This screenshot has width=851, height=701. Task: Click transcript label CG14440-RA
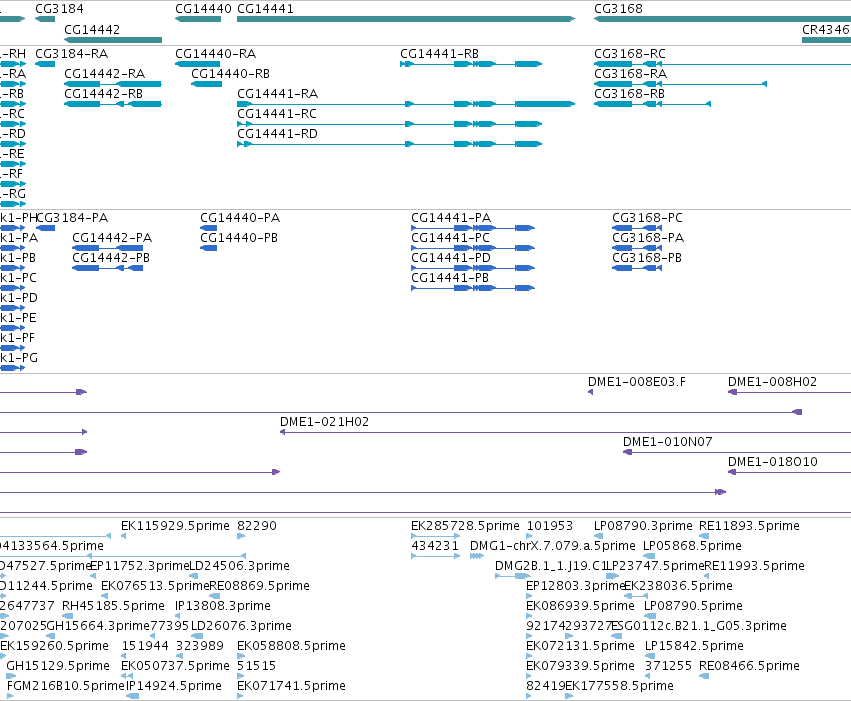tap(215, 54)
